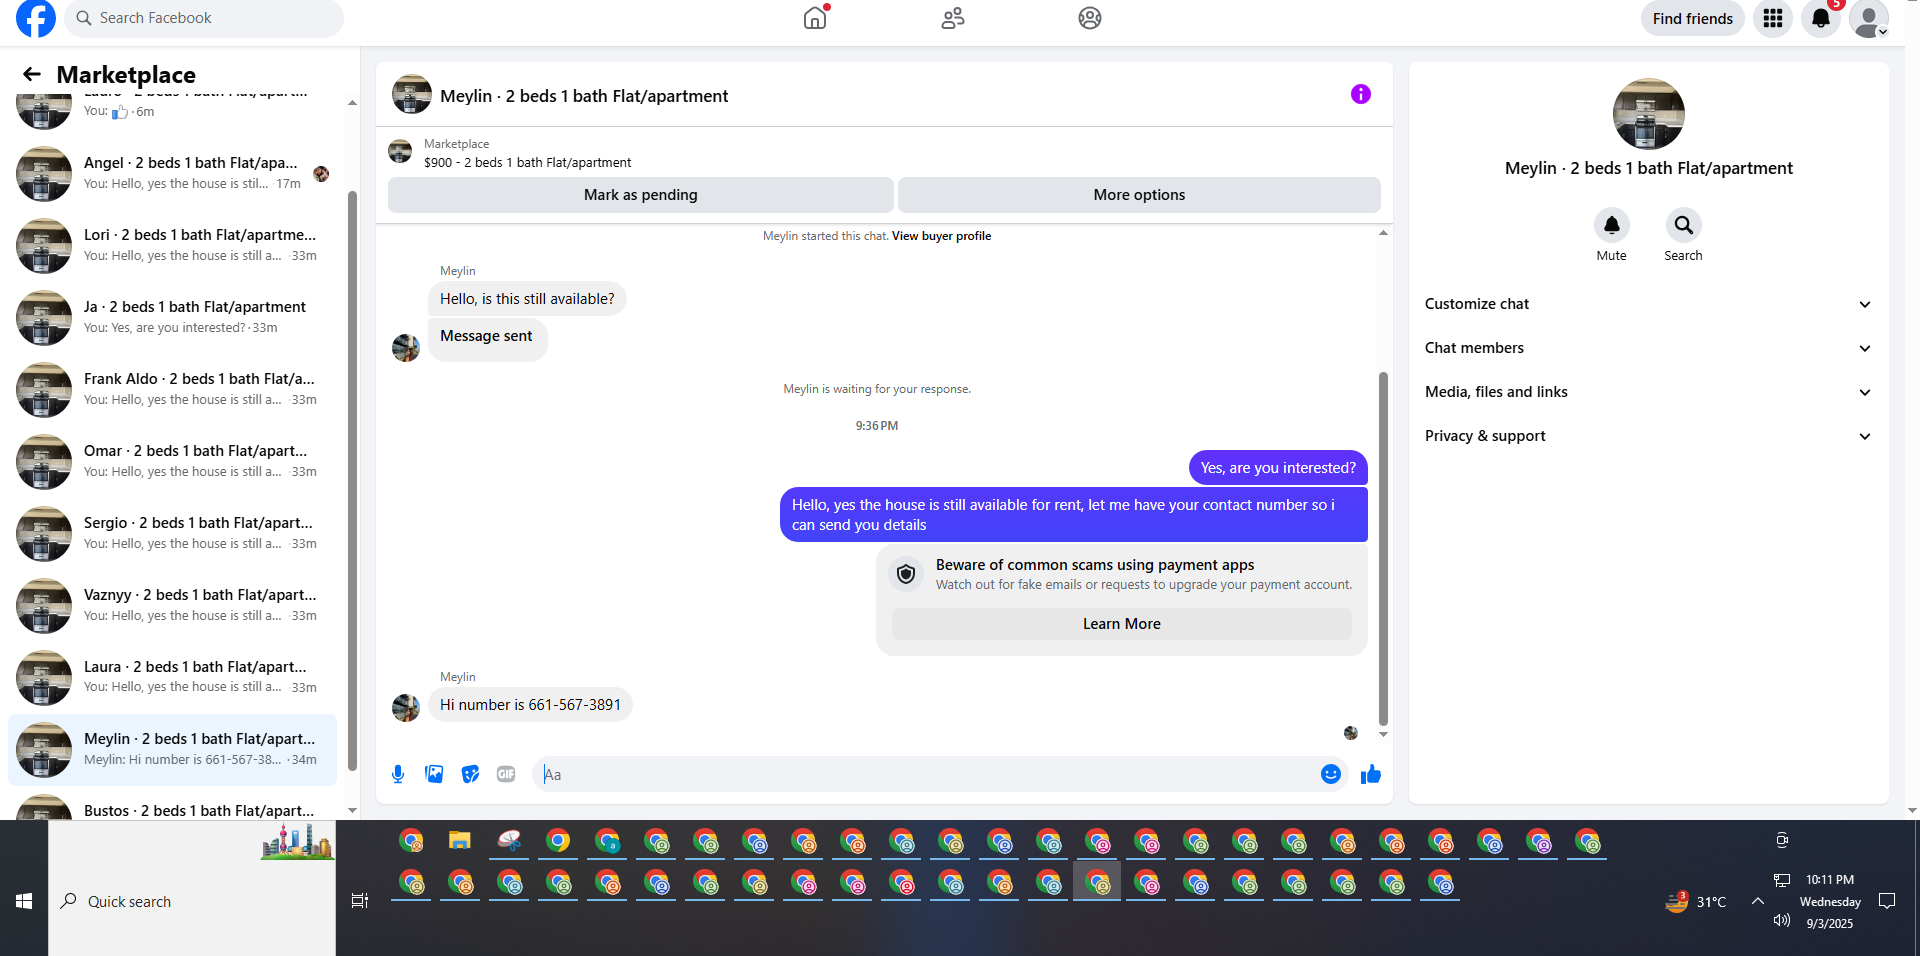Open the Windows notification center
Viewport: 1920px width, 956px height.
[1887, 901]
